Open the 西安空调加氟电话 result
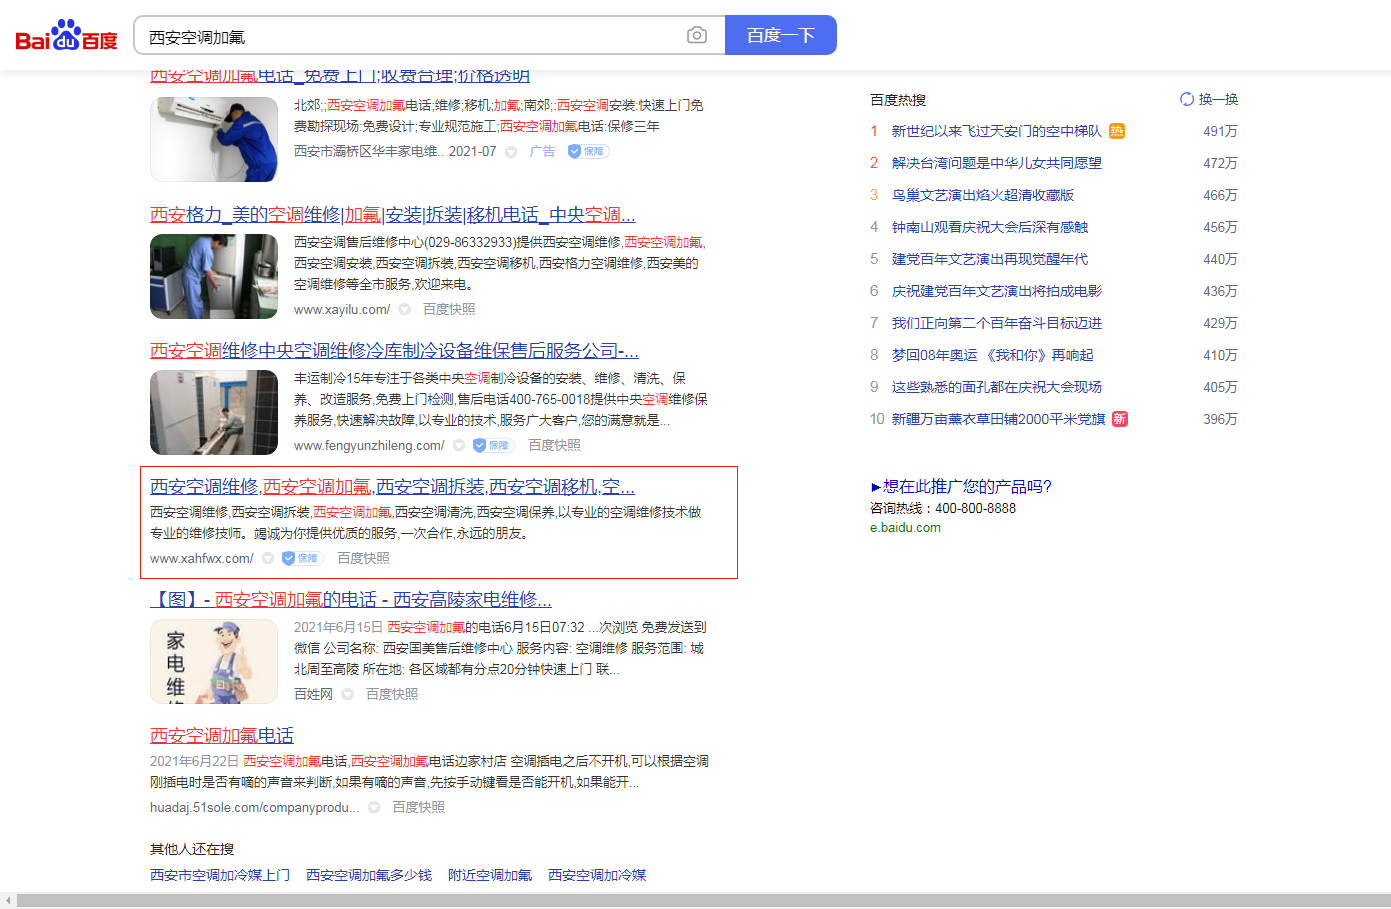This screenshot has height=909, width=1391. (221, 735)
